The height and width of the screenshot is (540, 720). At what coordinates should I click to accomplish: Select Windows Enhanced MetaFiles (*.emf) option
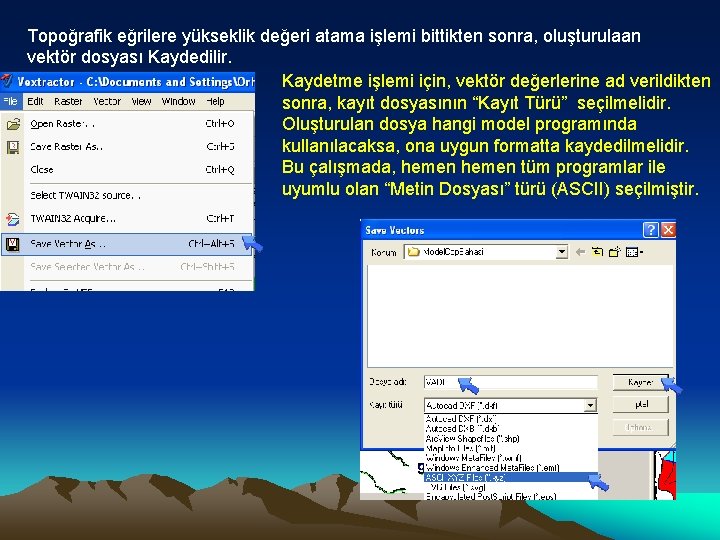[511, 468]
